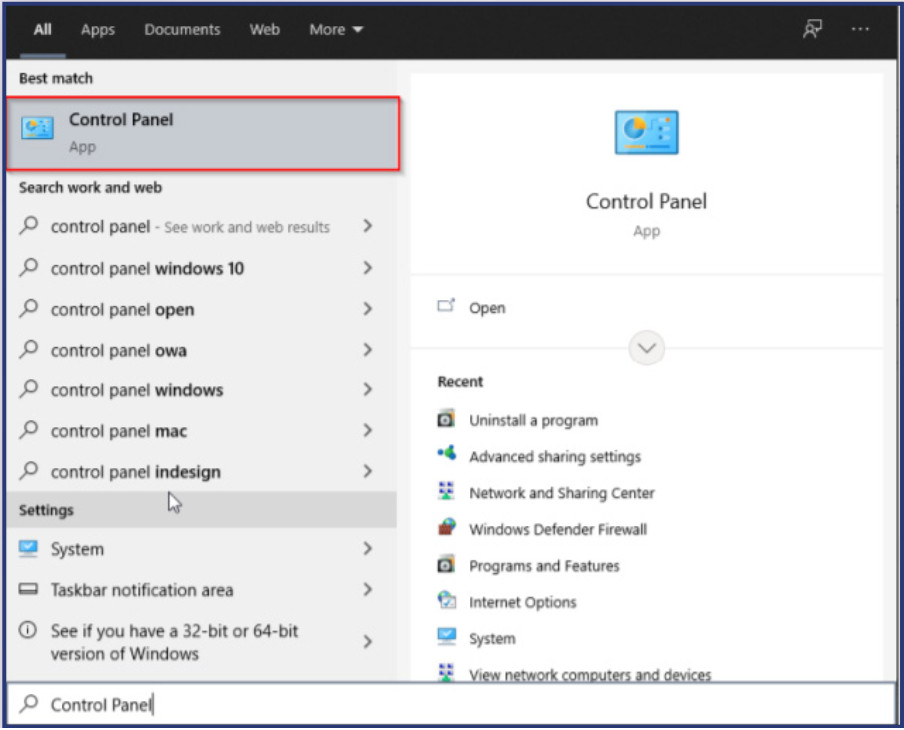Viewport: 904px width, 730px height.
Task: Switch to the Apps tab
Action: (97, 29)
